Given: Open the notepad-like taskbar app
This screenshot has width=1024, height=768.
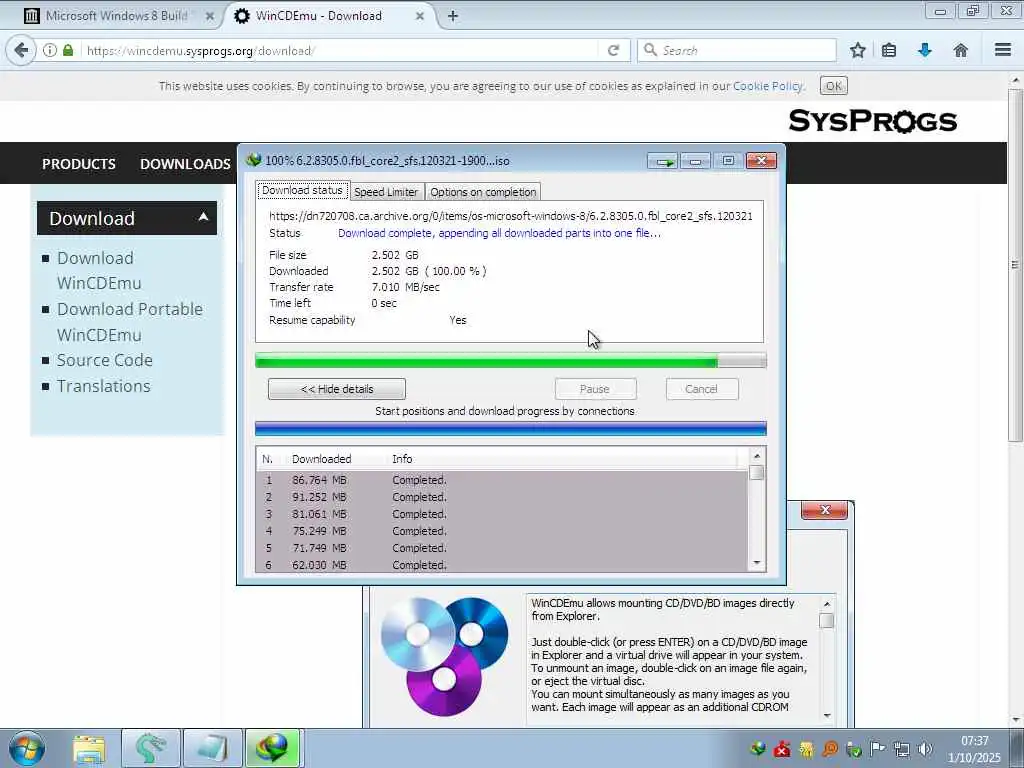Looking at the screenshot, I should tap(213, 748).
